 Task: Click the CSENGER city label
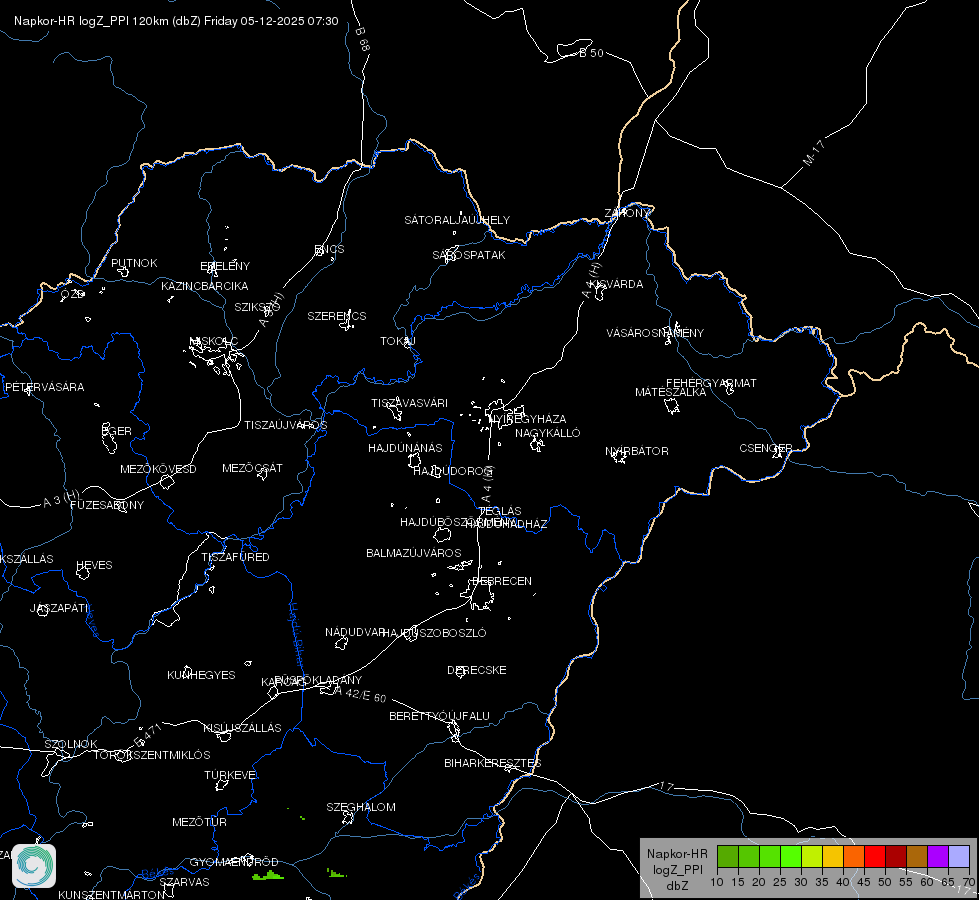(x=765, y=448)
